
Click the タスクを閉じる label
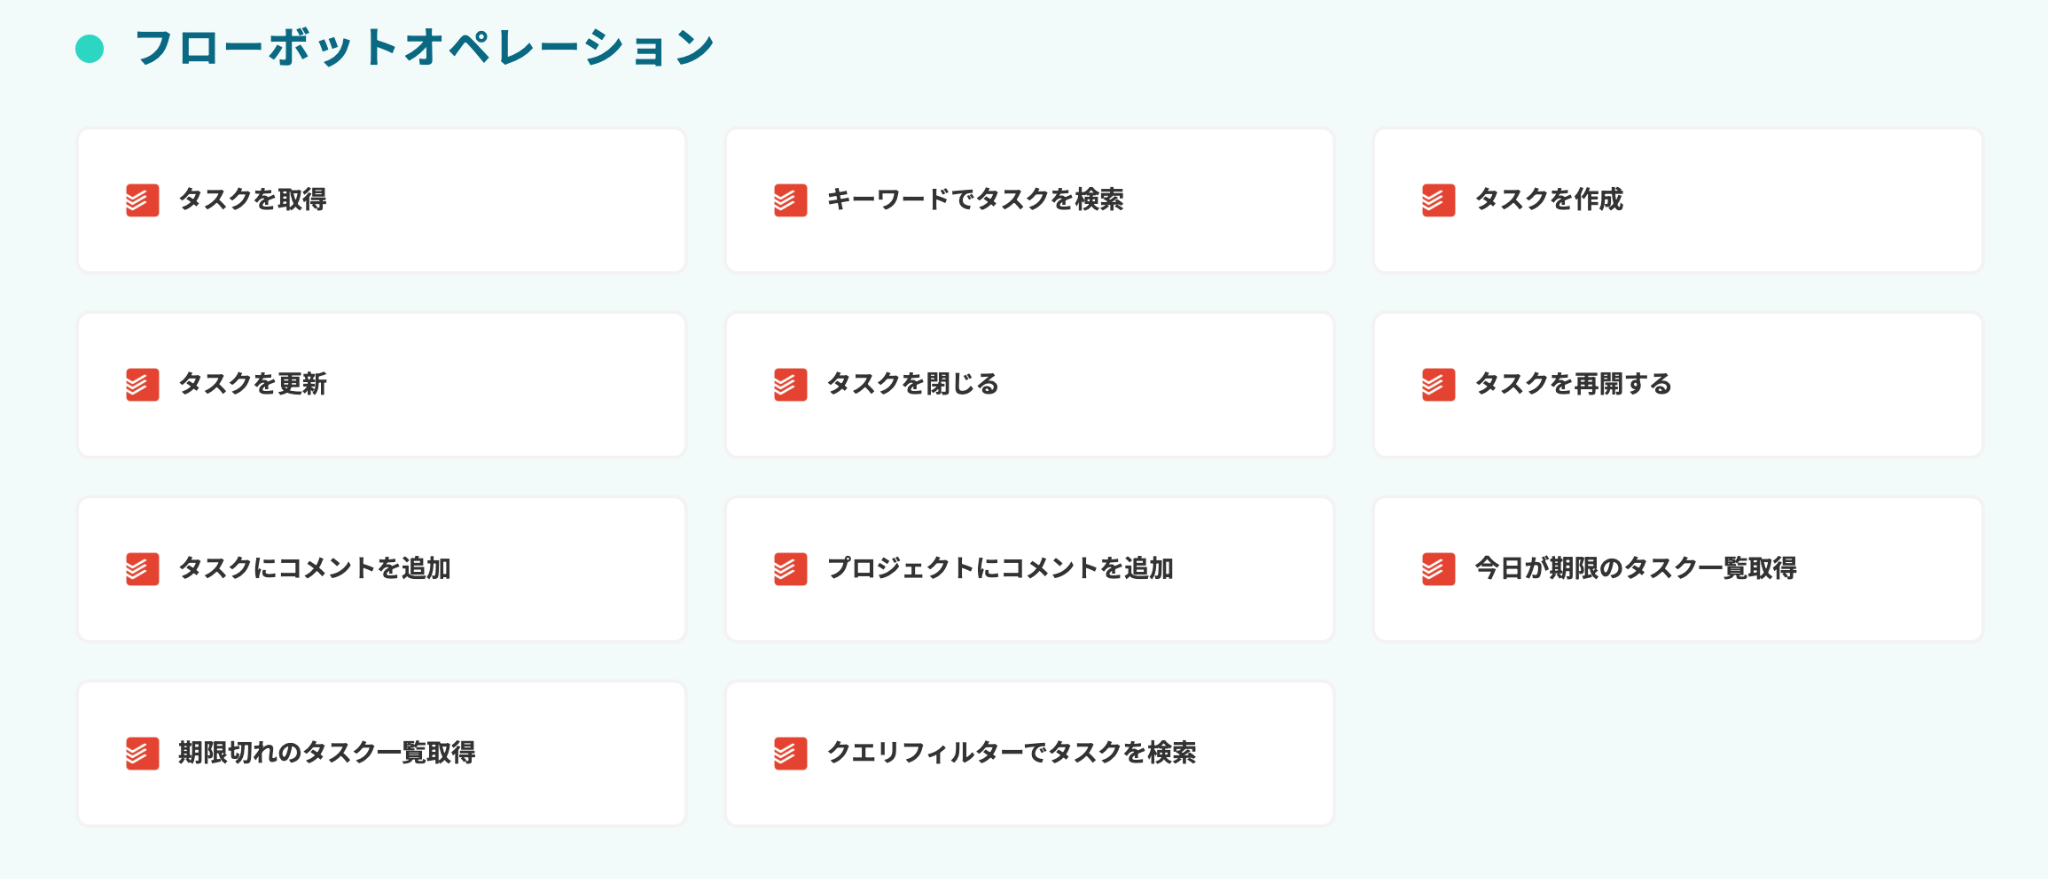coord(912,384)
